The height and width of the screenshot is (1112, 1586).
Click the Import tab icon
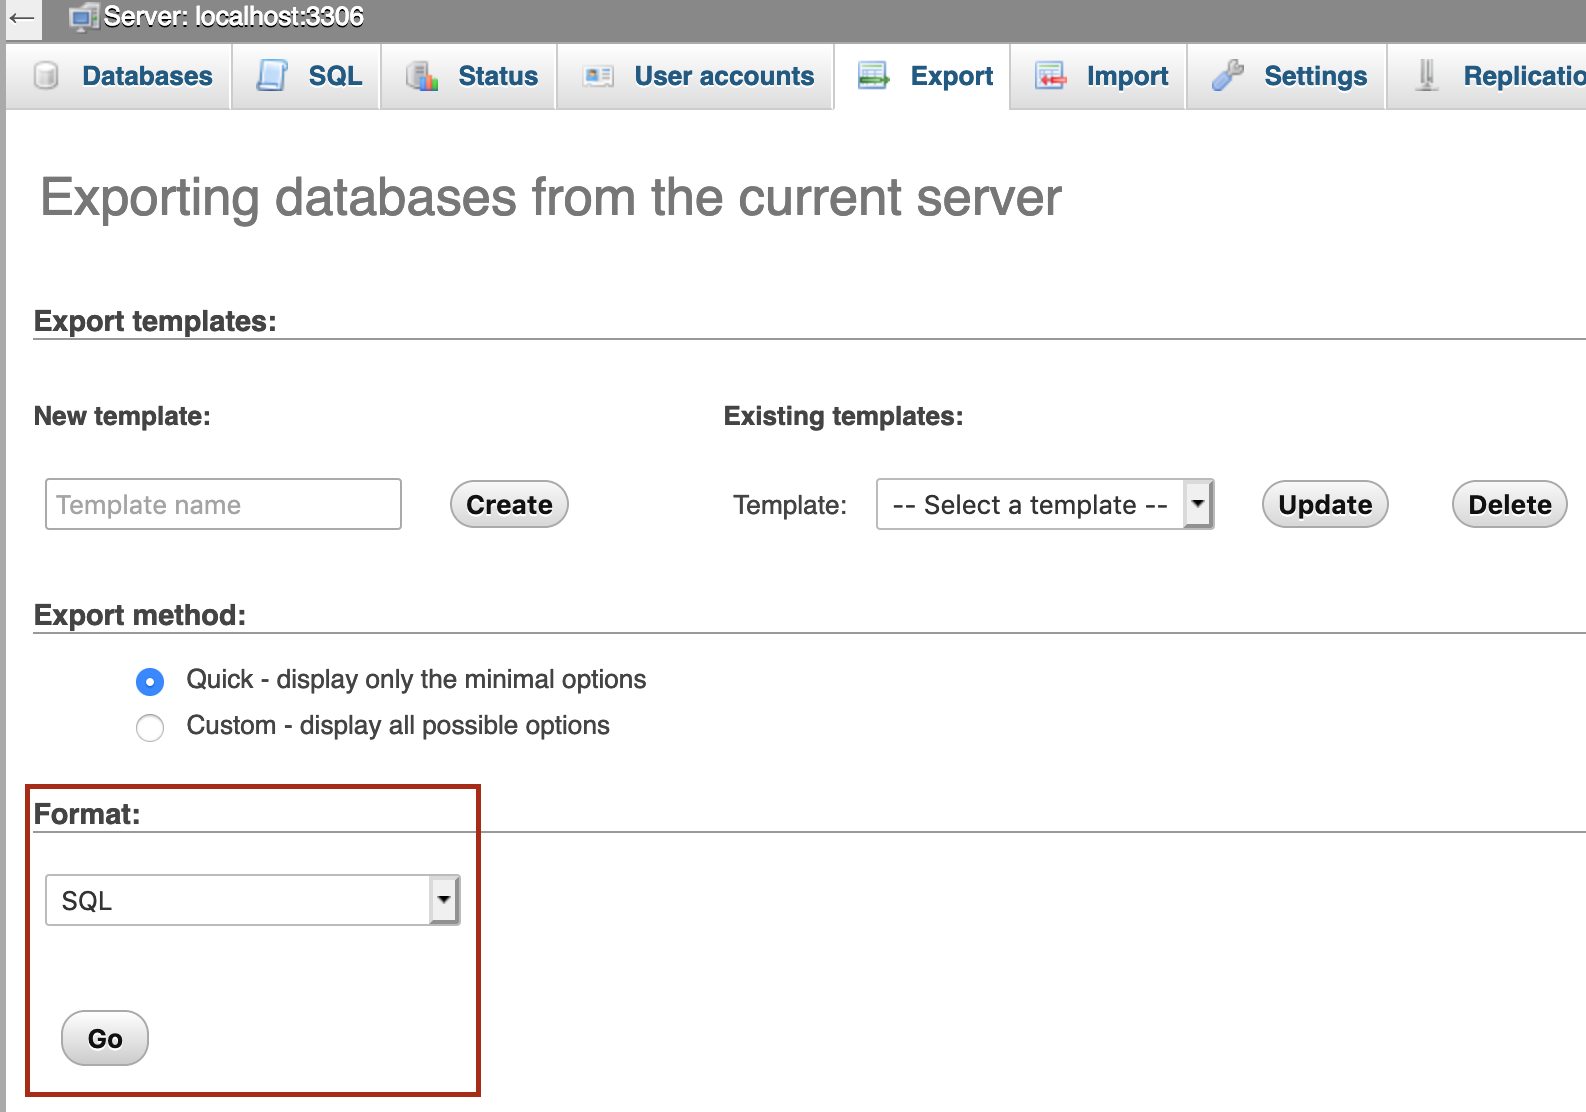[1050, 76]
